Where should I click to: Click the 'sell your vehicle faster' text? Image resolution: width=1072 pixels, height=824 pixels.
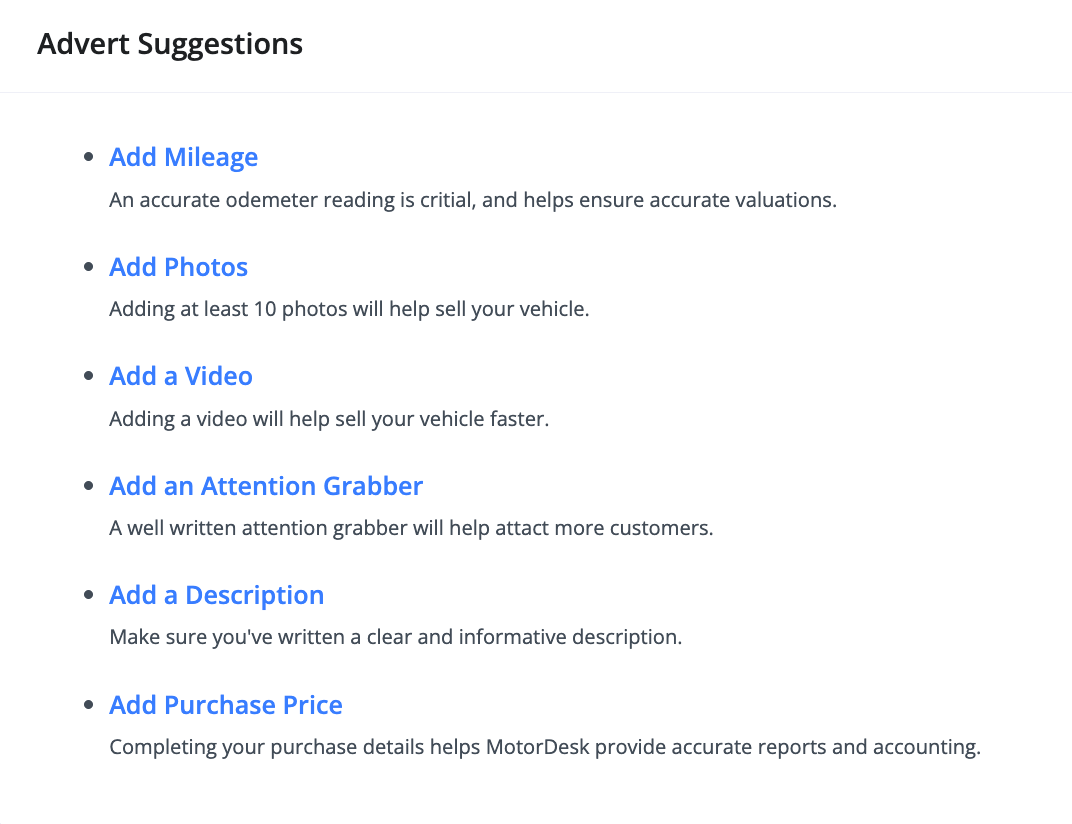tap(330, 419)
